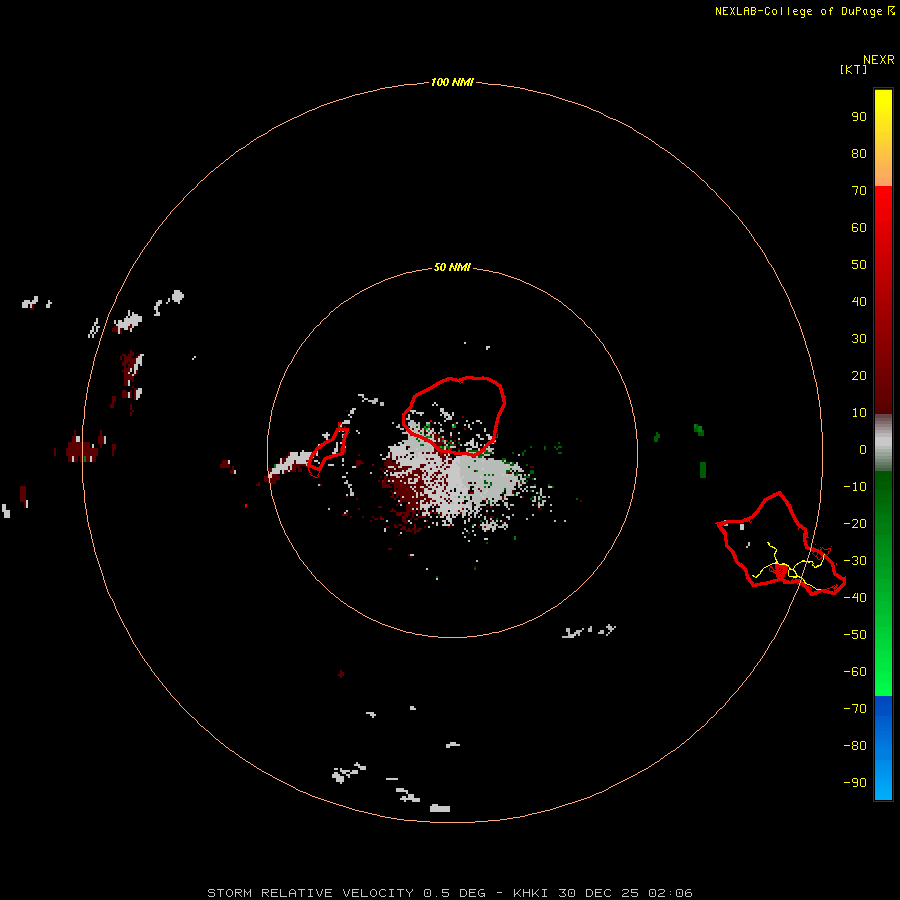Pick the blue segment of the color bar
This screenshot has width=900, height=900.
tap(883, 748)
